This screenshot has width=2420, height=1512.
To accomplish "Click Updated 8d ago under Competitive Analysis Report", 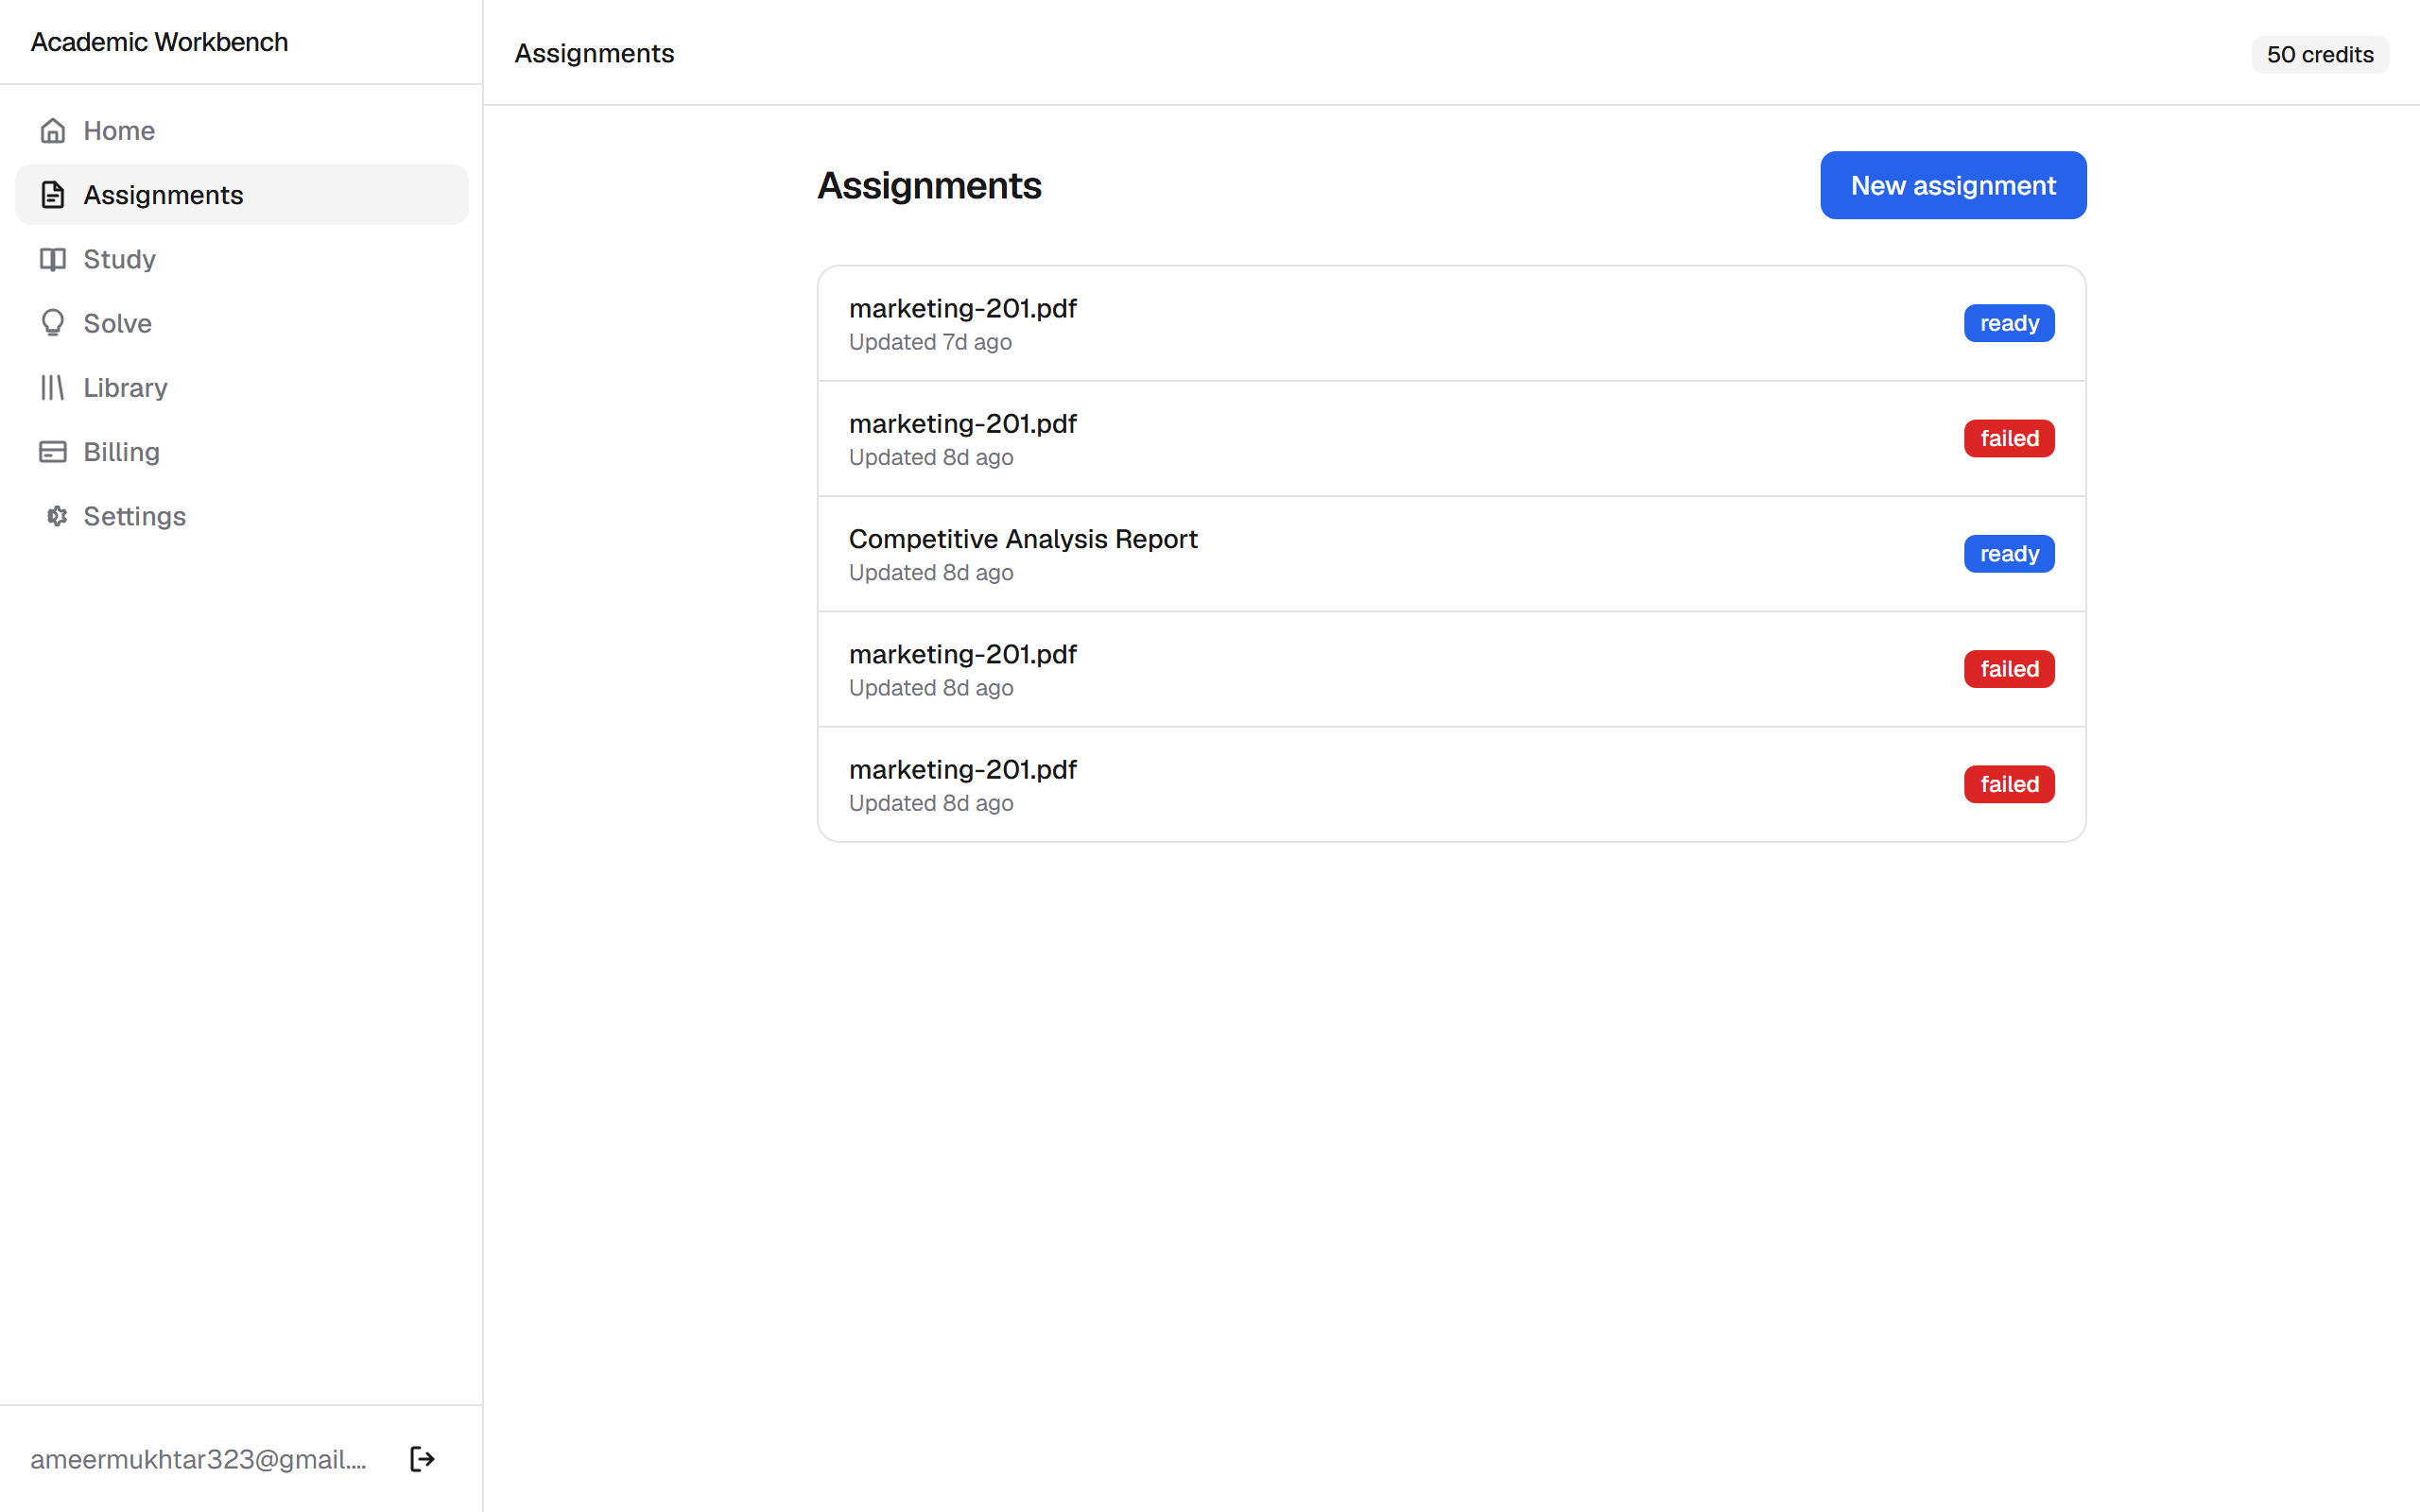I will coord(931,573).
